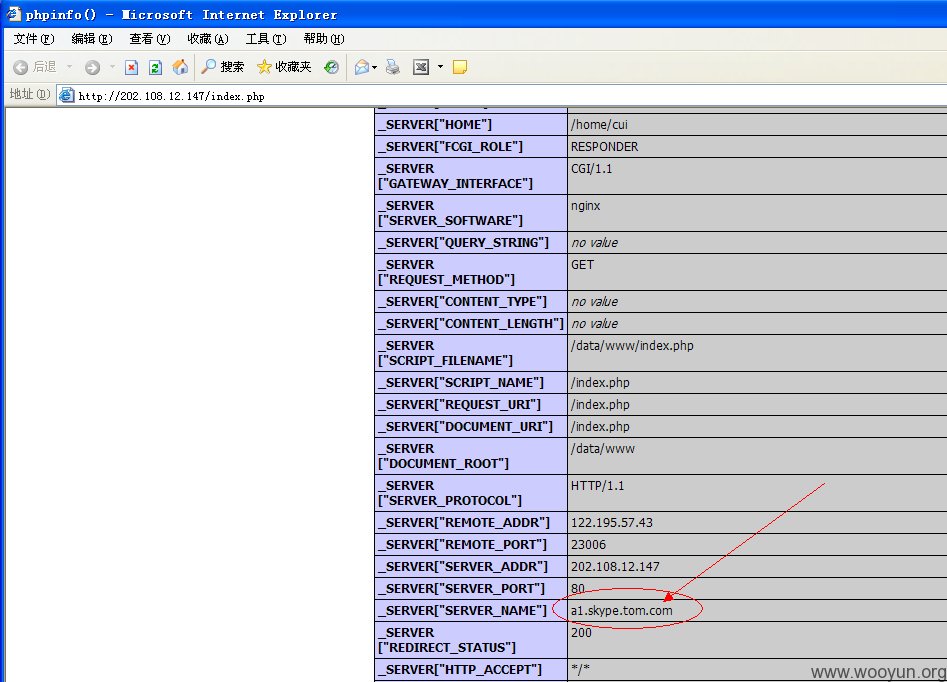Click the REQUEST_URI variable cell
The height and width of the screenshot is (682, 947).
(470, 404)
